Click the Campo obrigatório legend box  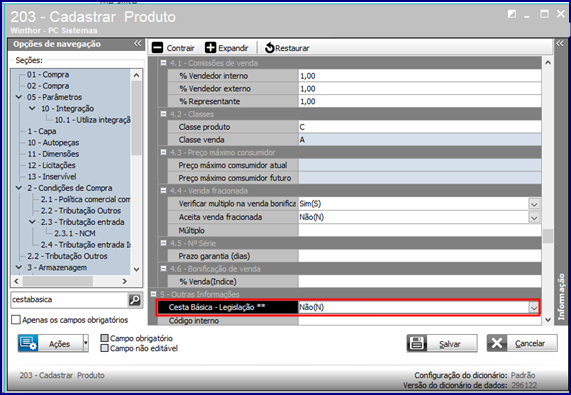click(x=105, y=338)
